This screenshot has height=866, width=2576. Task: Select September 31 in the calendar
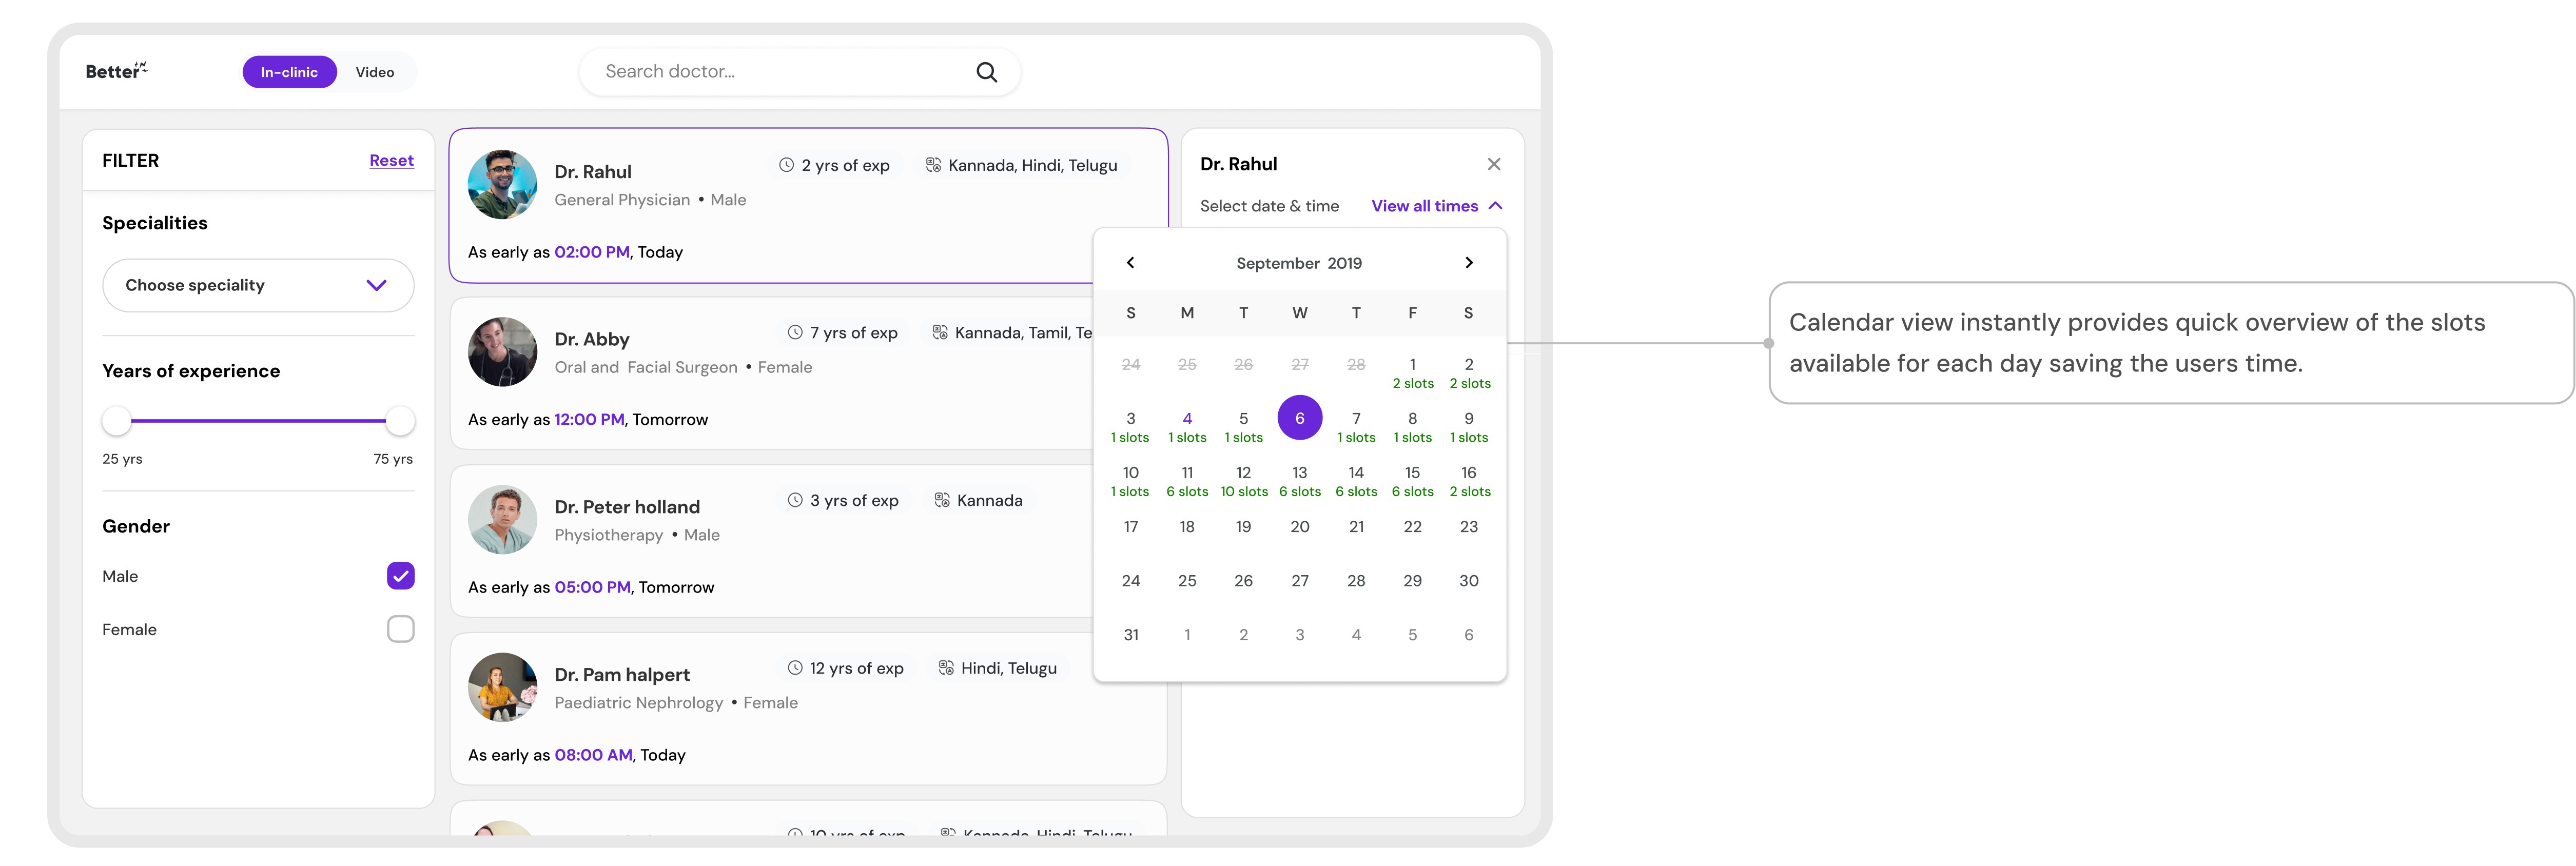pos(1131,635)
